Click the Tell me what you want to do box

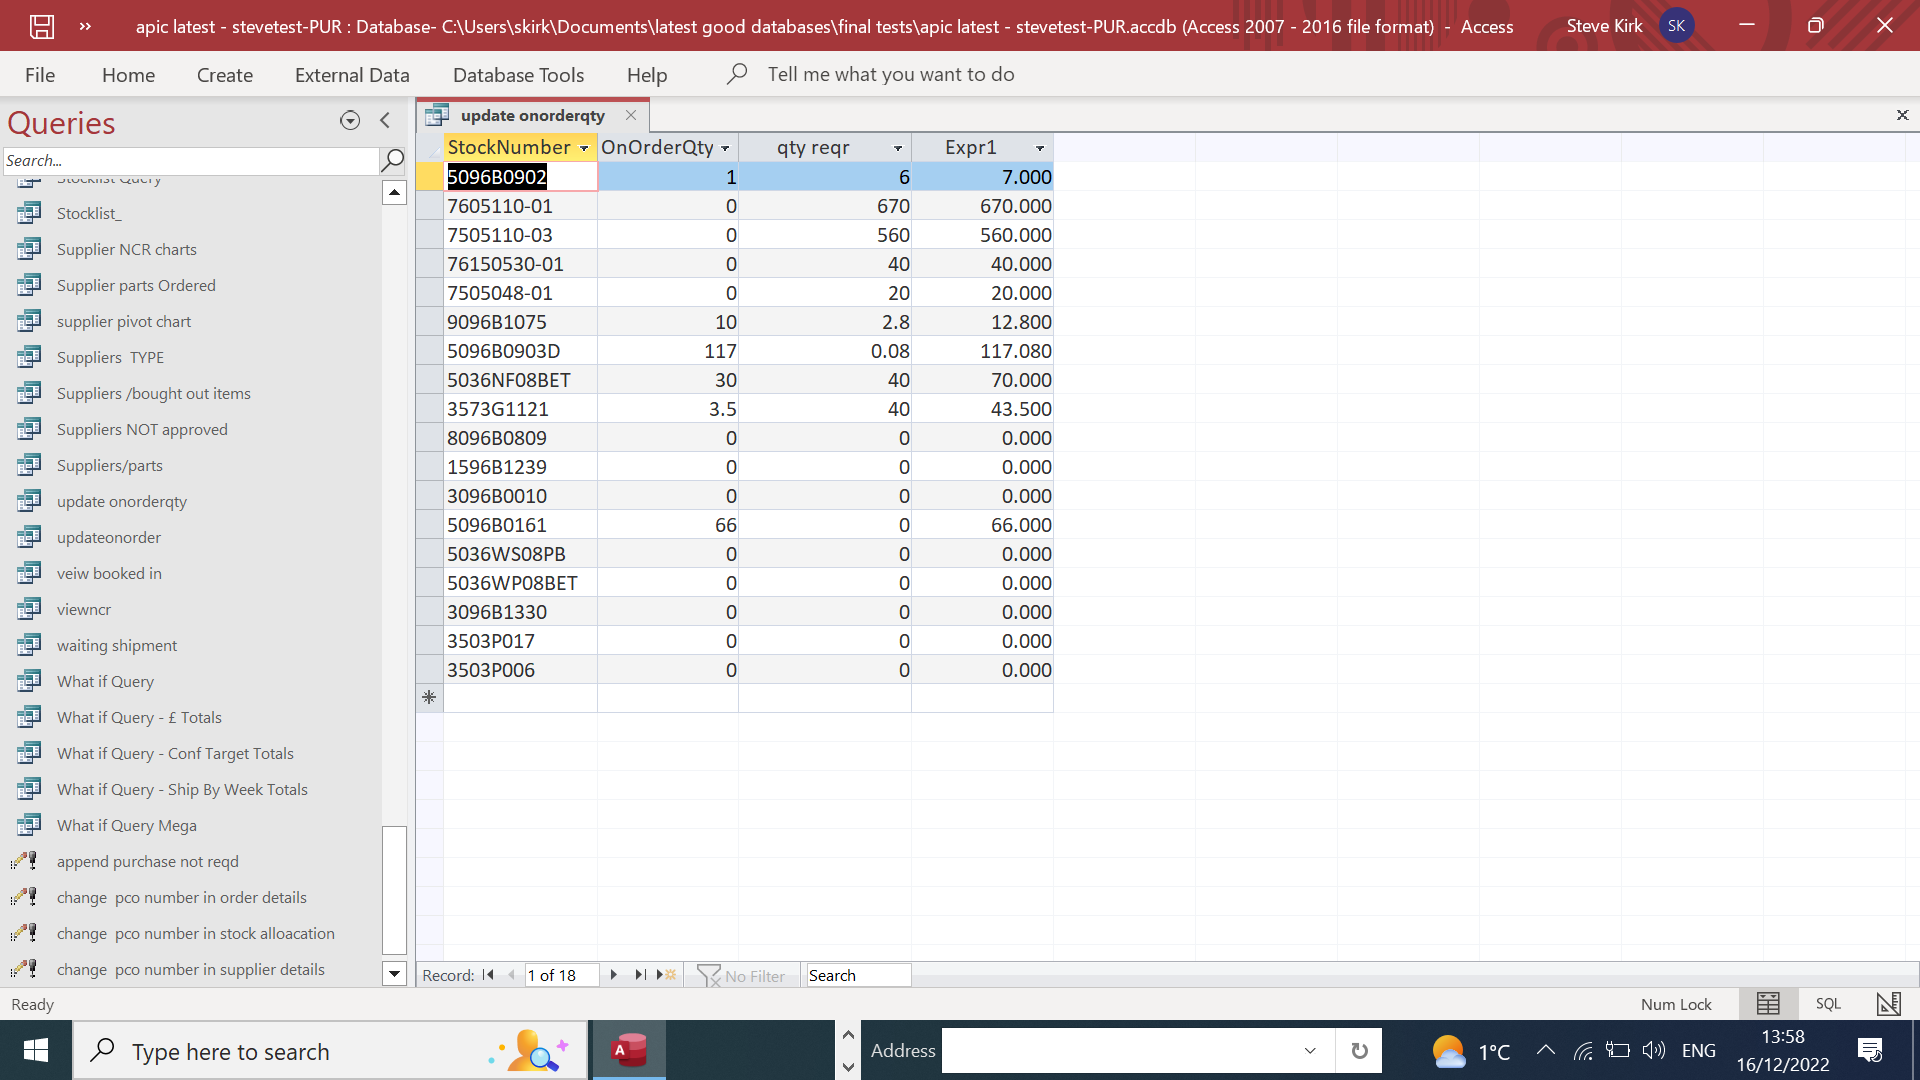[890, 74]
